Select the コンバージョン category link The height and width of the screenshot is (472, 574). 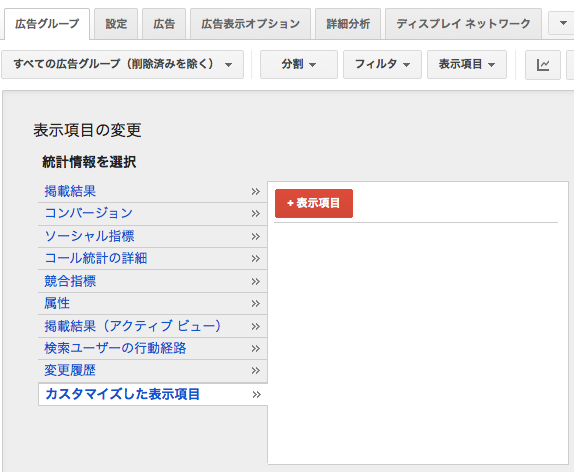tap(88, 213)
